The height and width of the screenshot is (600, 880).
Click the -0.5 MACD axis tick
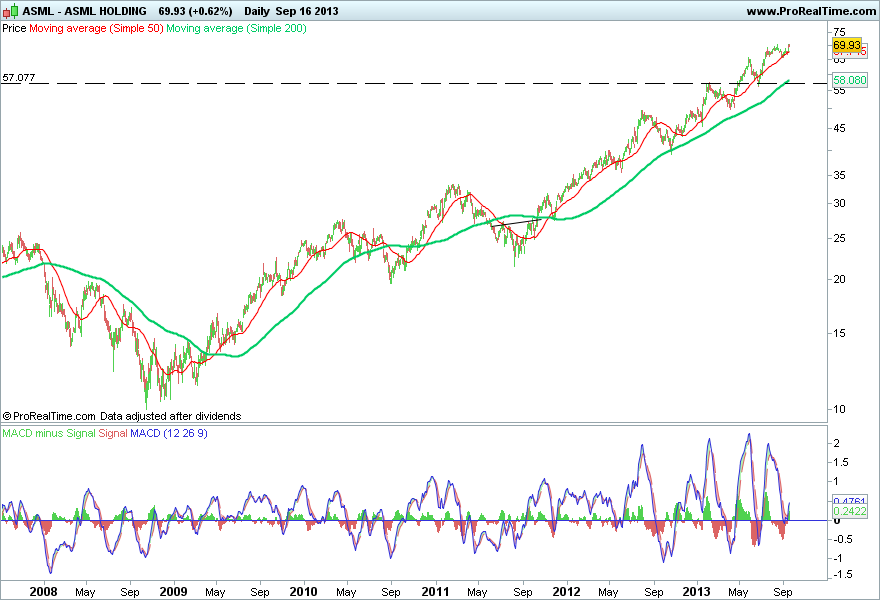click(841, 539)
